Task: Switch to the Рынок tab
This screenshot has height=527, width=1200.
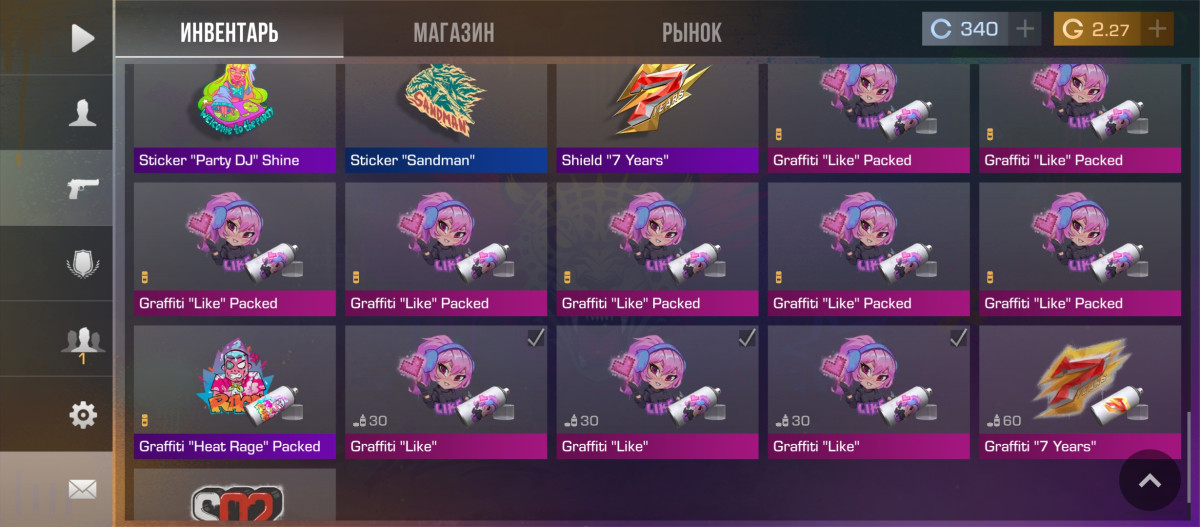Action: 692,32
